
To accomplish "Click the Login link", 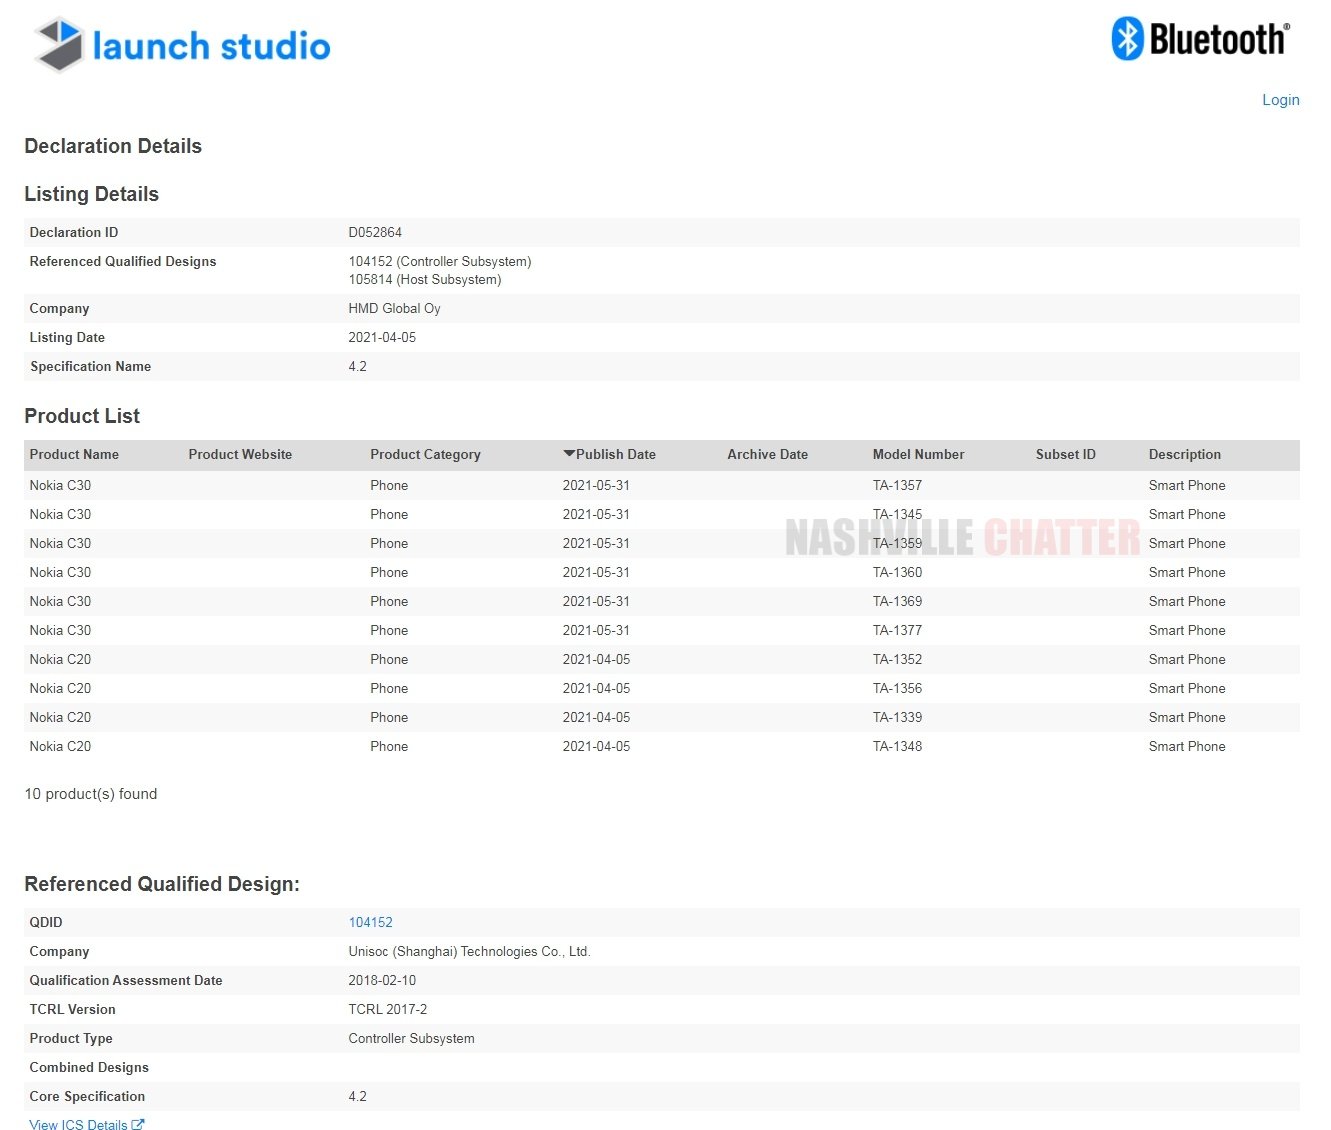I will [1280, 100].
